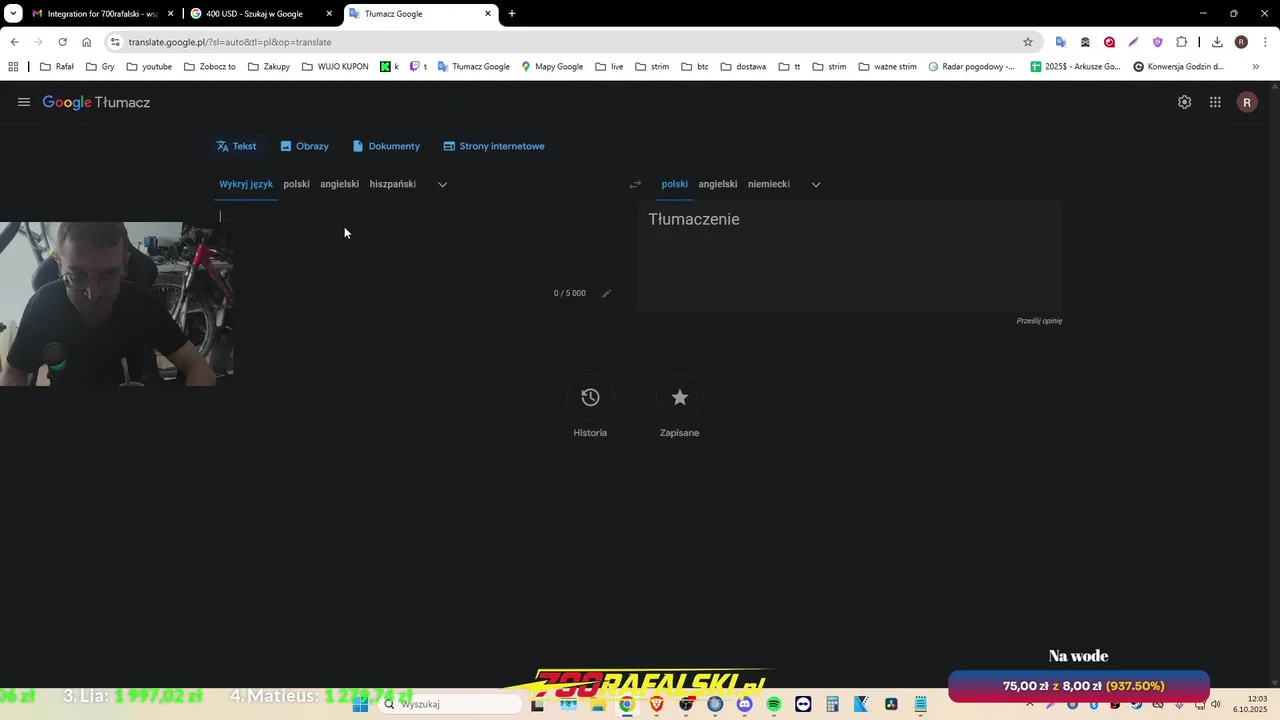
Task: Open Google Translate settings gear
Action: coord(1184,102)
